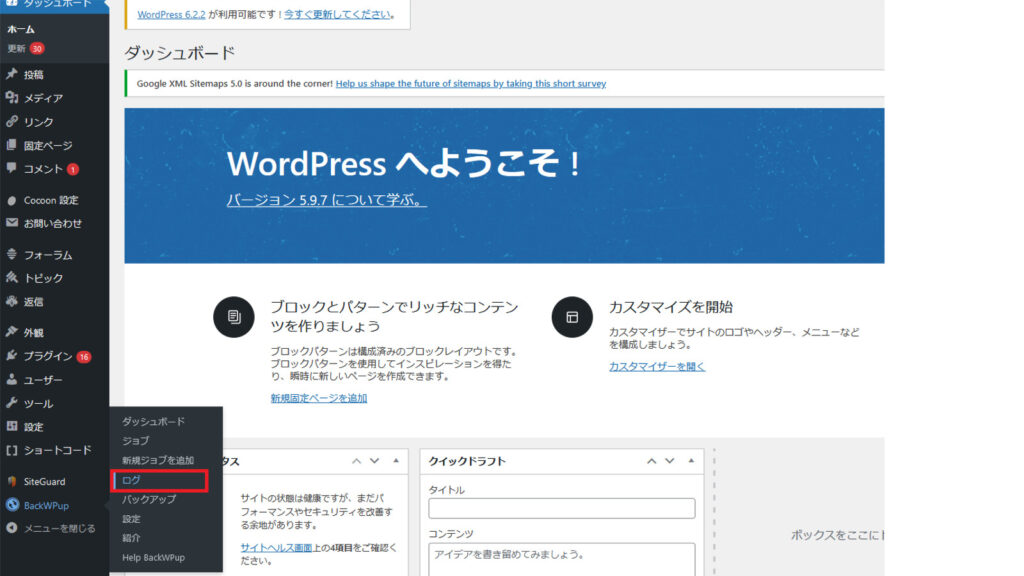Click the プラグイン plug icon
Viewport: 1024px width, 576px height.
[12, 355]
